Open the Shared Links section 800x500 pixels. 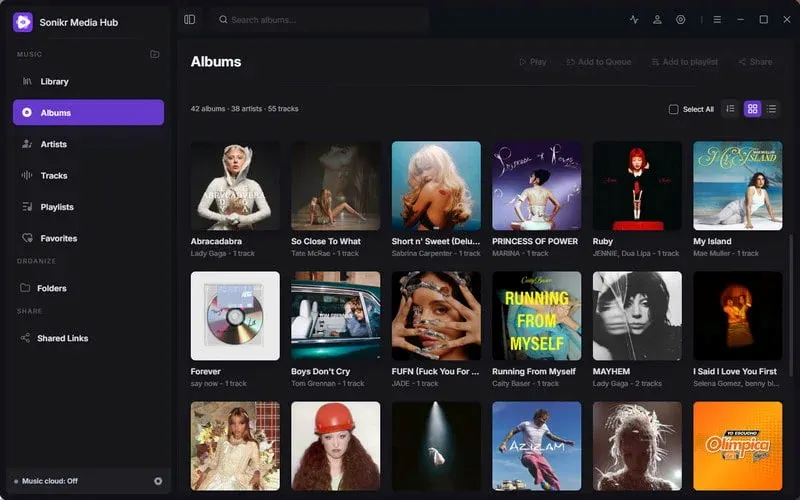click(x=88, y=338)
